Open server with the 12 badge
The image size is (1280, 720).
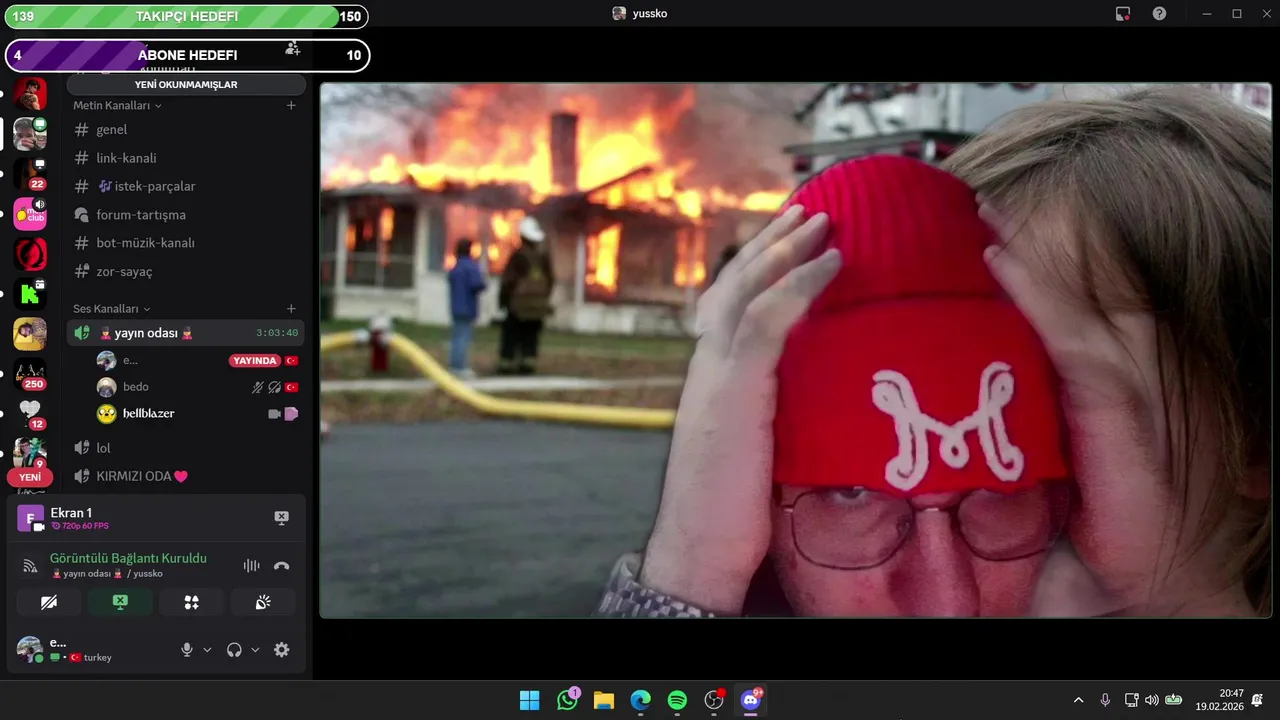coord(30,412)
